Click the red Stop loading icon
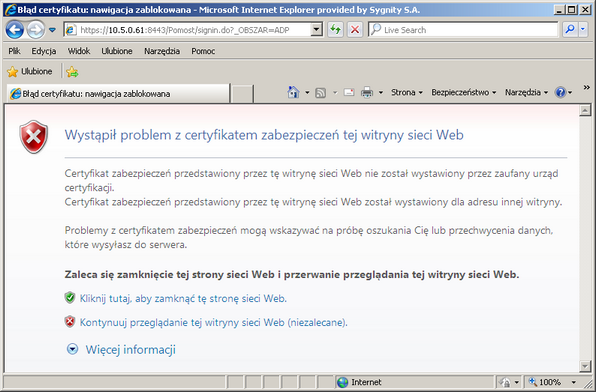 (355, 30)
